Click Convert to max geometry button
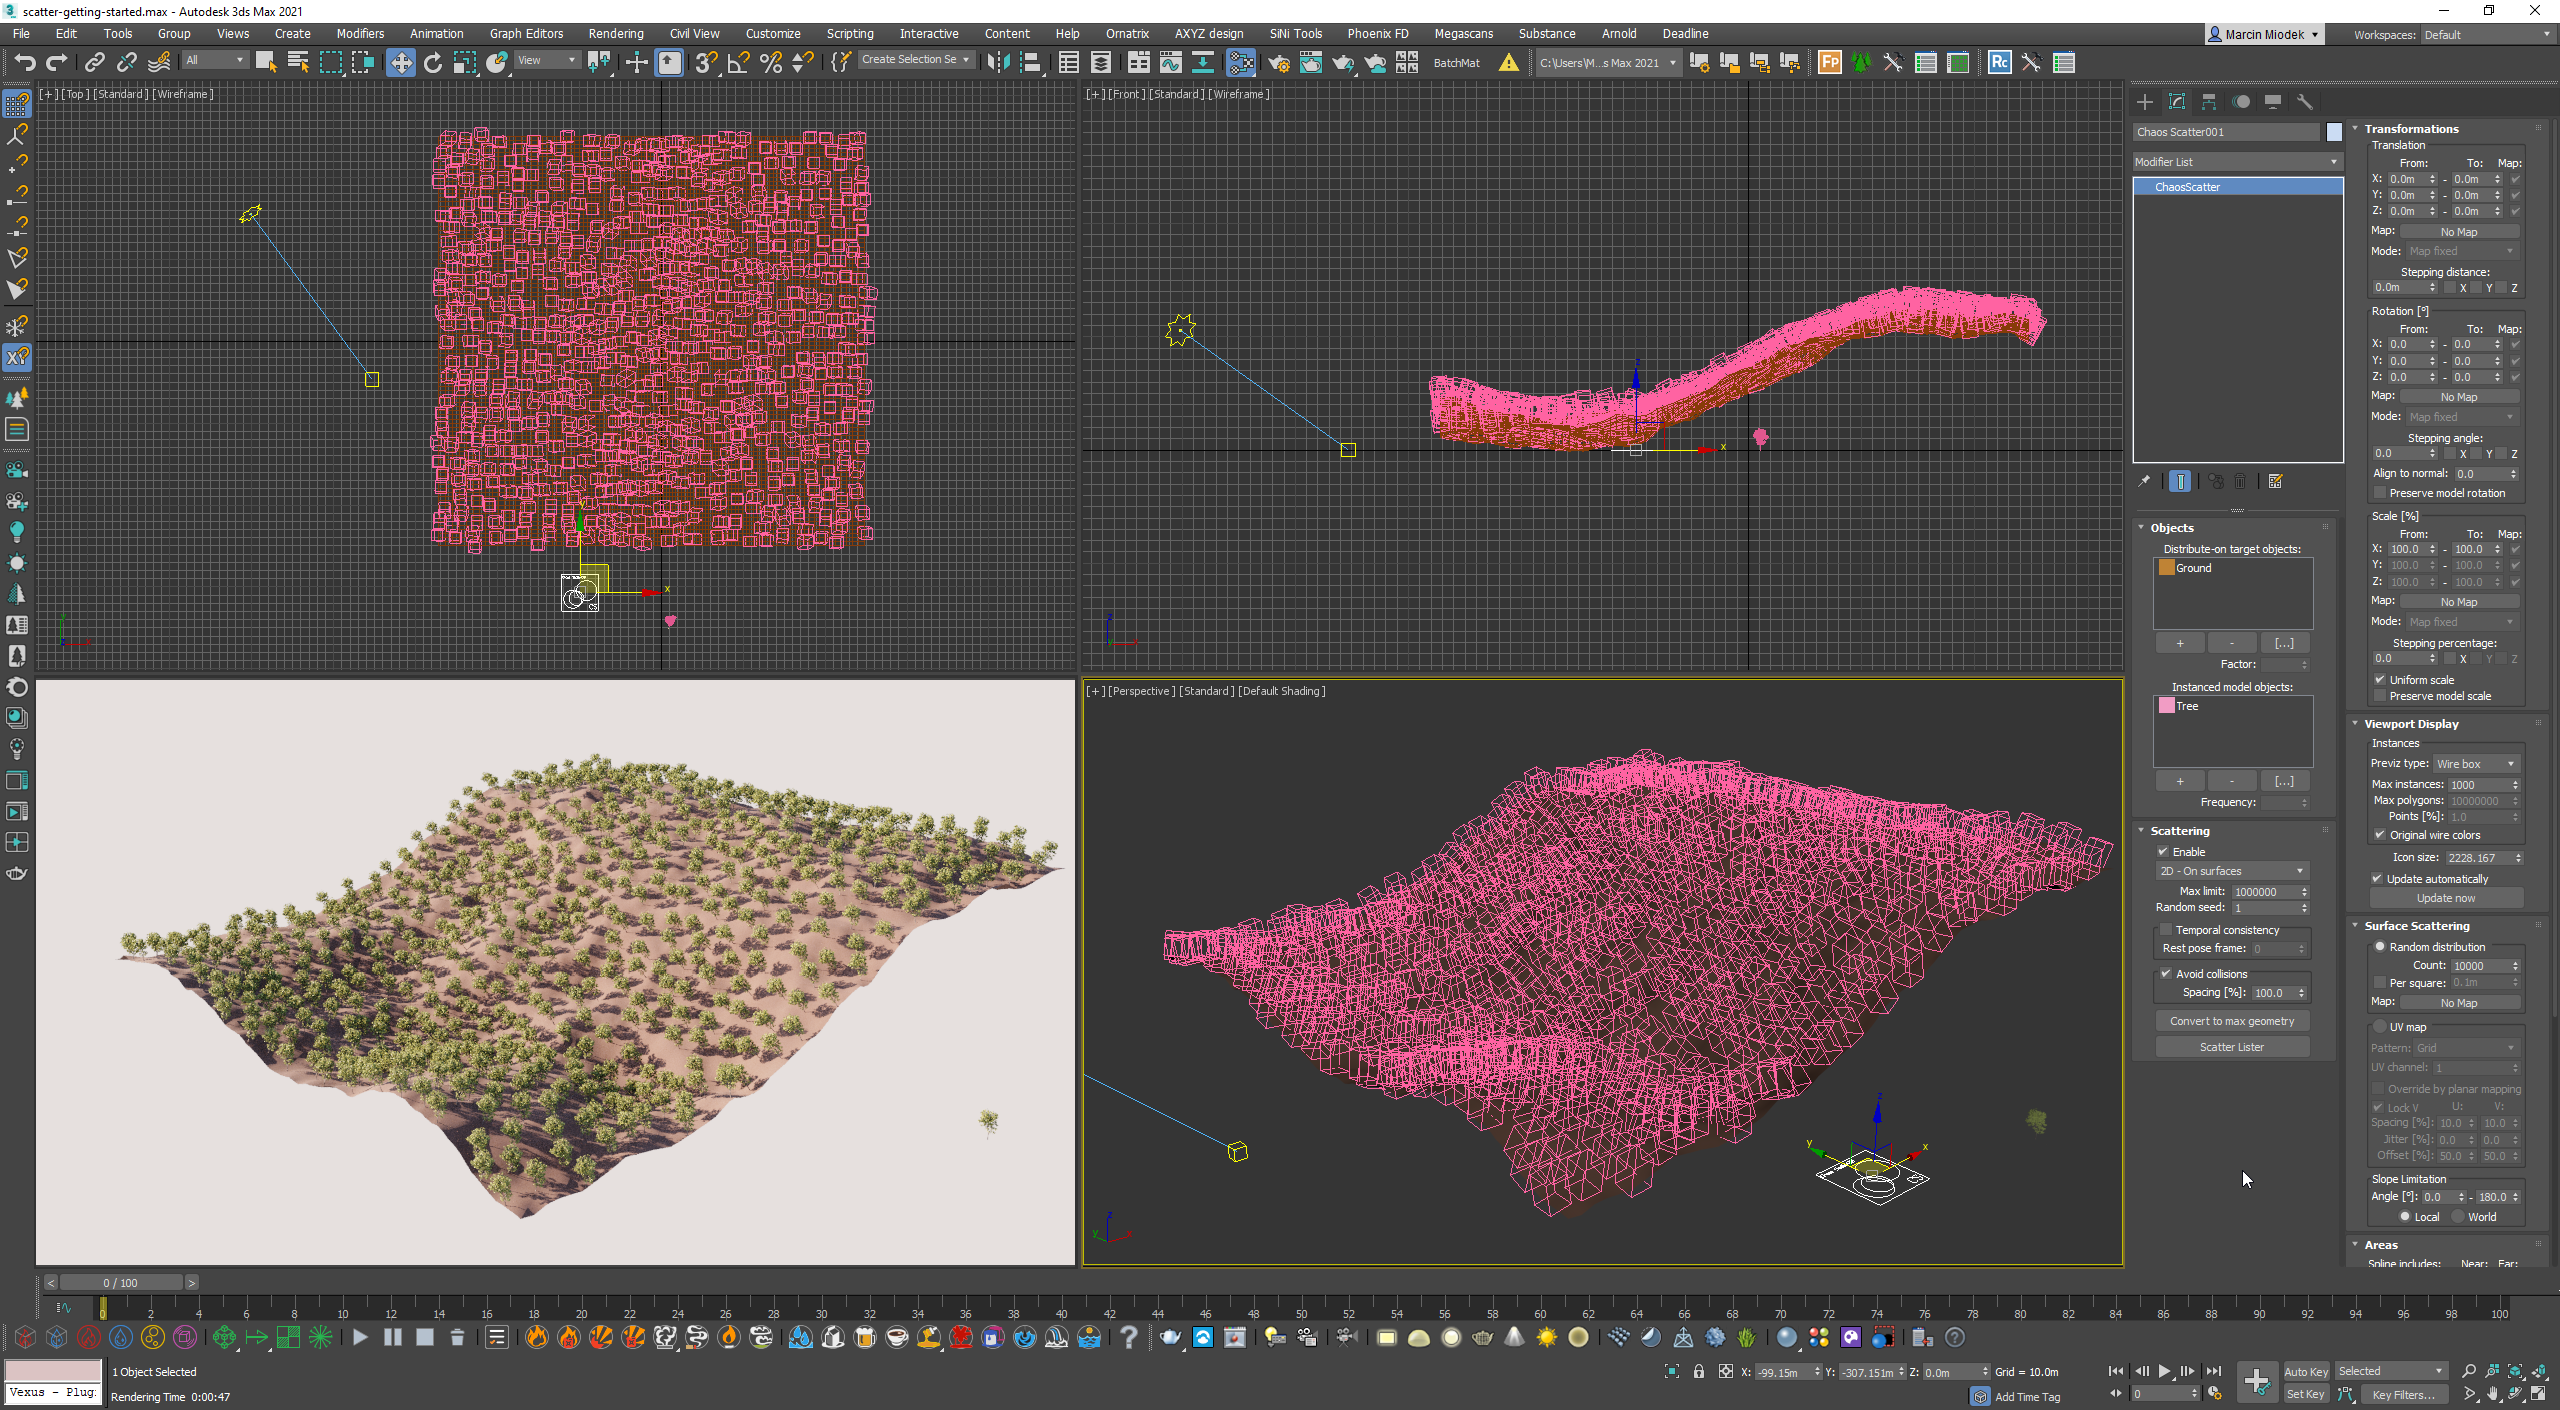This screenshot has width=2560, height=1410. (x=2232, y=1021)
